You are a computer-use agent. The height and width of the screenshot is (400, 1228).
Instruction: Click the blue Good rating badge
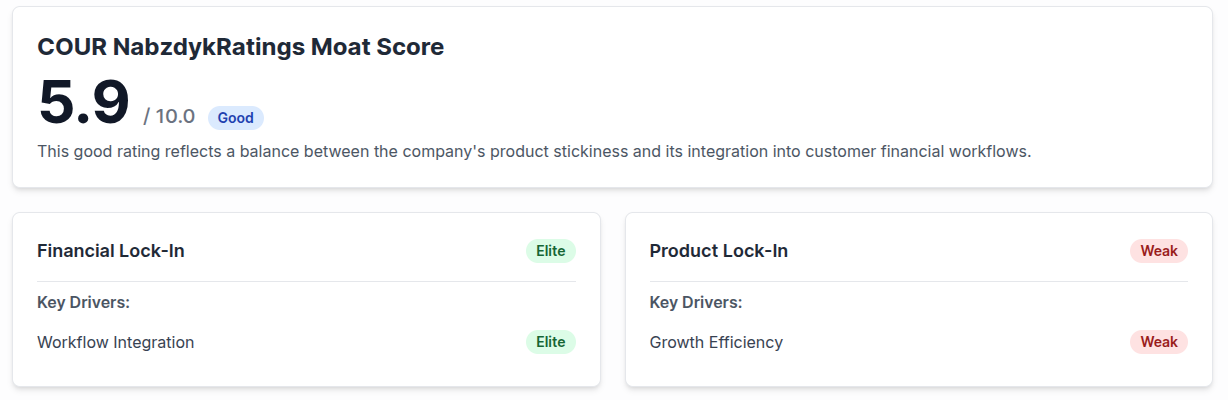(235, 118)
